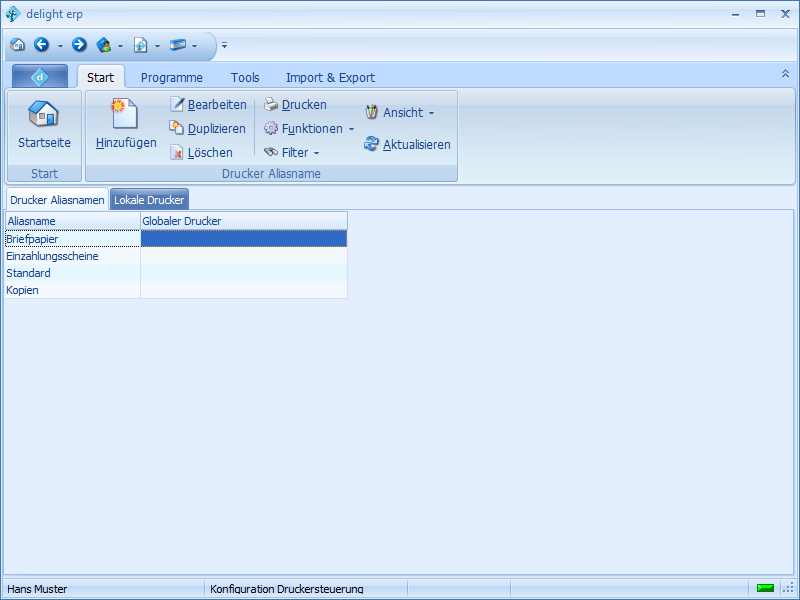The width and height of the screenshot is (800, 600).
Task: Click the Startseite house icon in ribbon
Action: coord(44,113)
